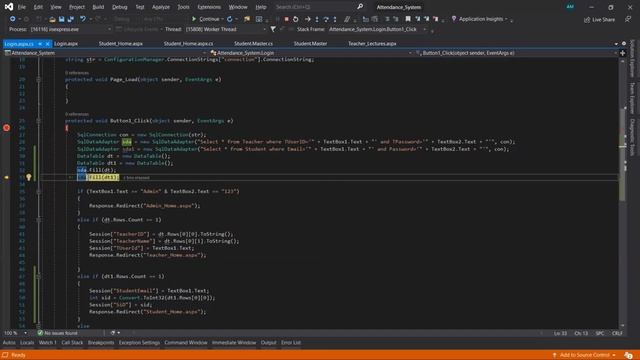Click Add to Source Control

click(x=584, y=355)
